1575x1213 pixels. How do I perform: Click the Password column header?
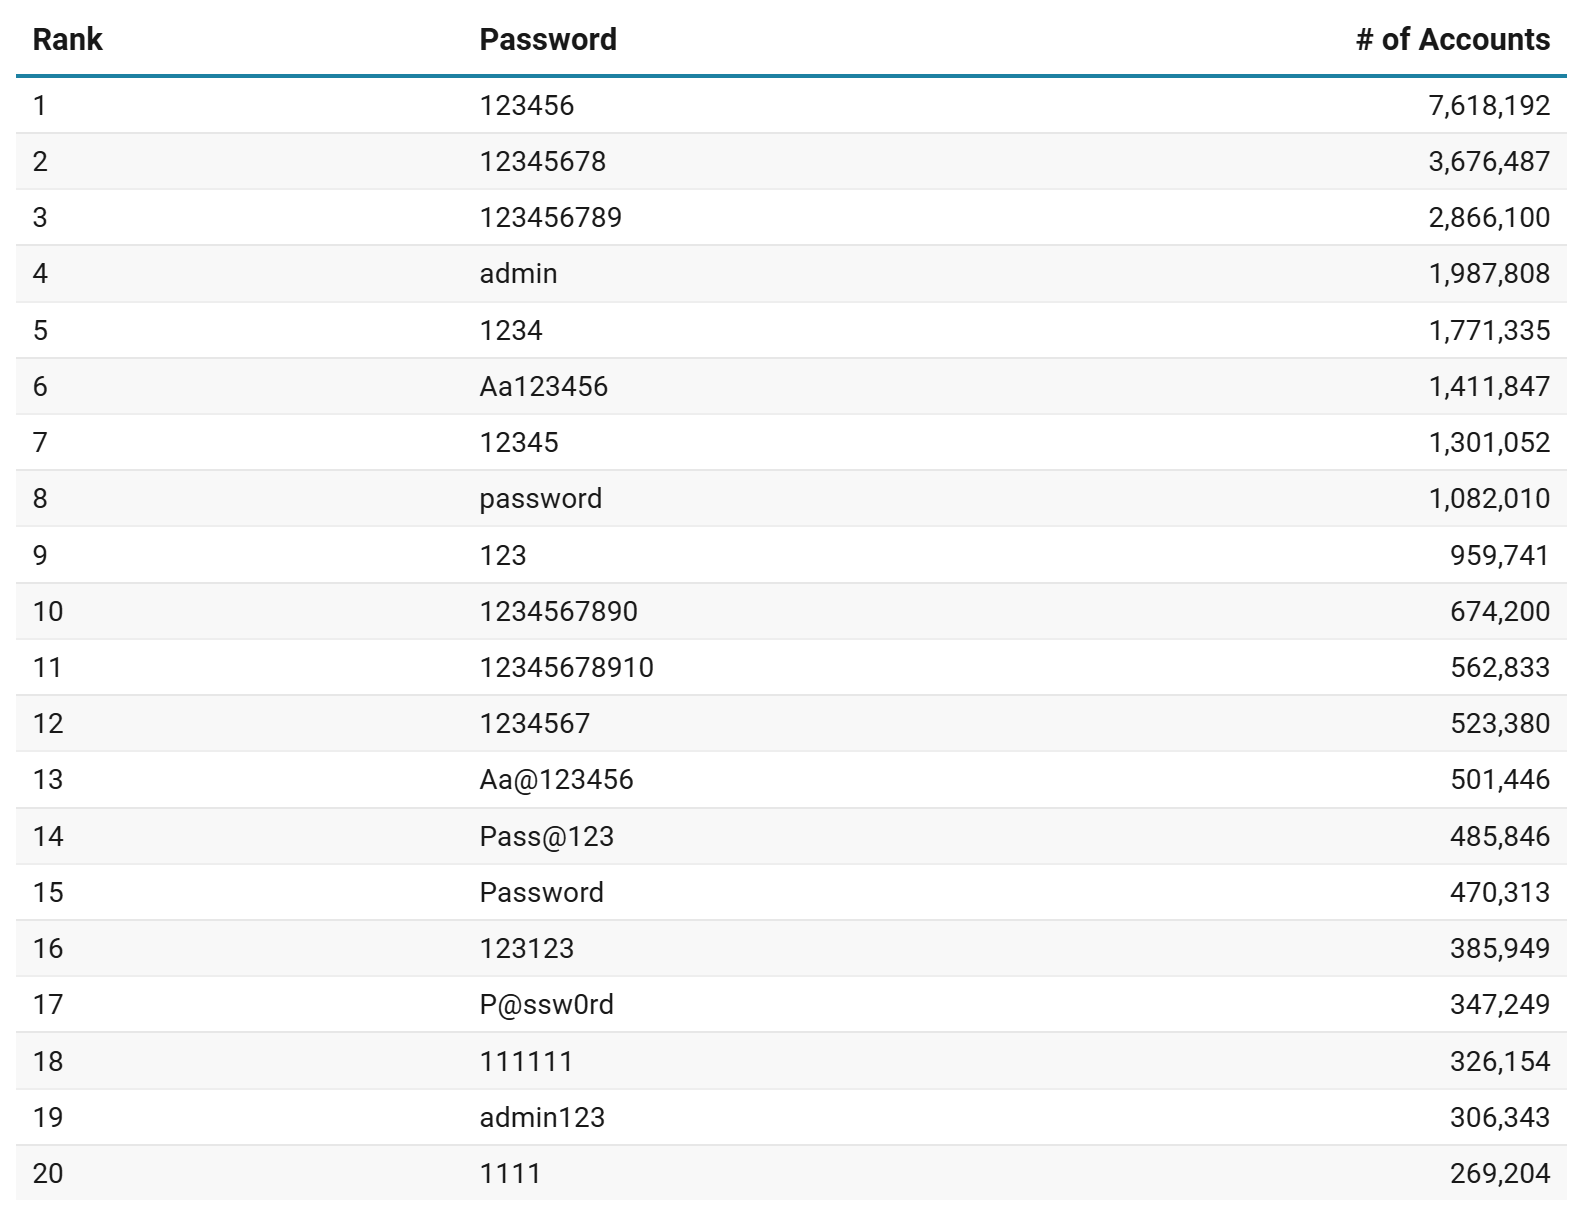(x=548, y=40)
